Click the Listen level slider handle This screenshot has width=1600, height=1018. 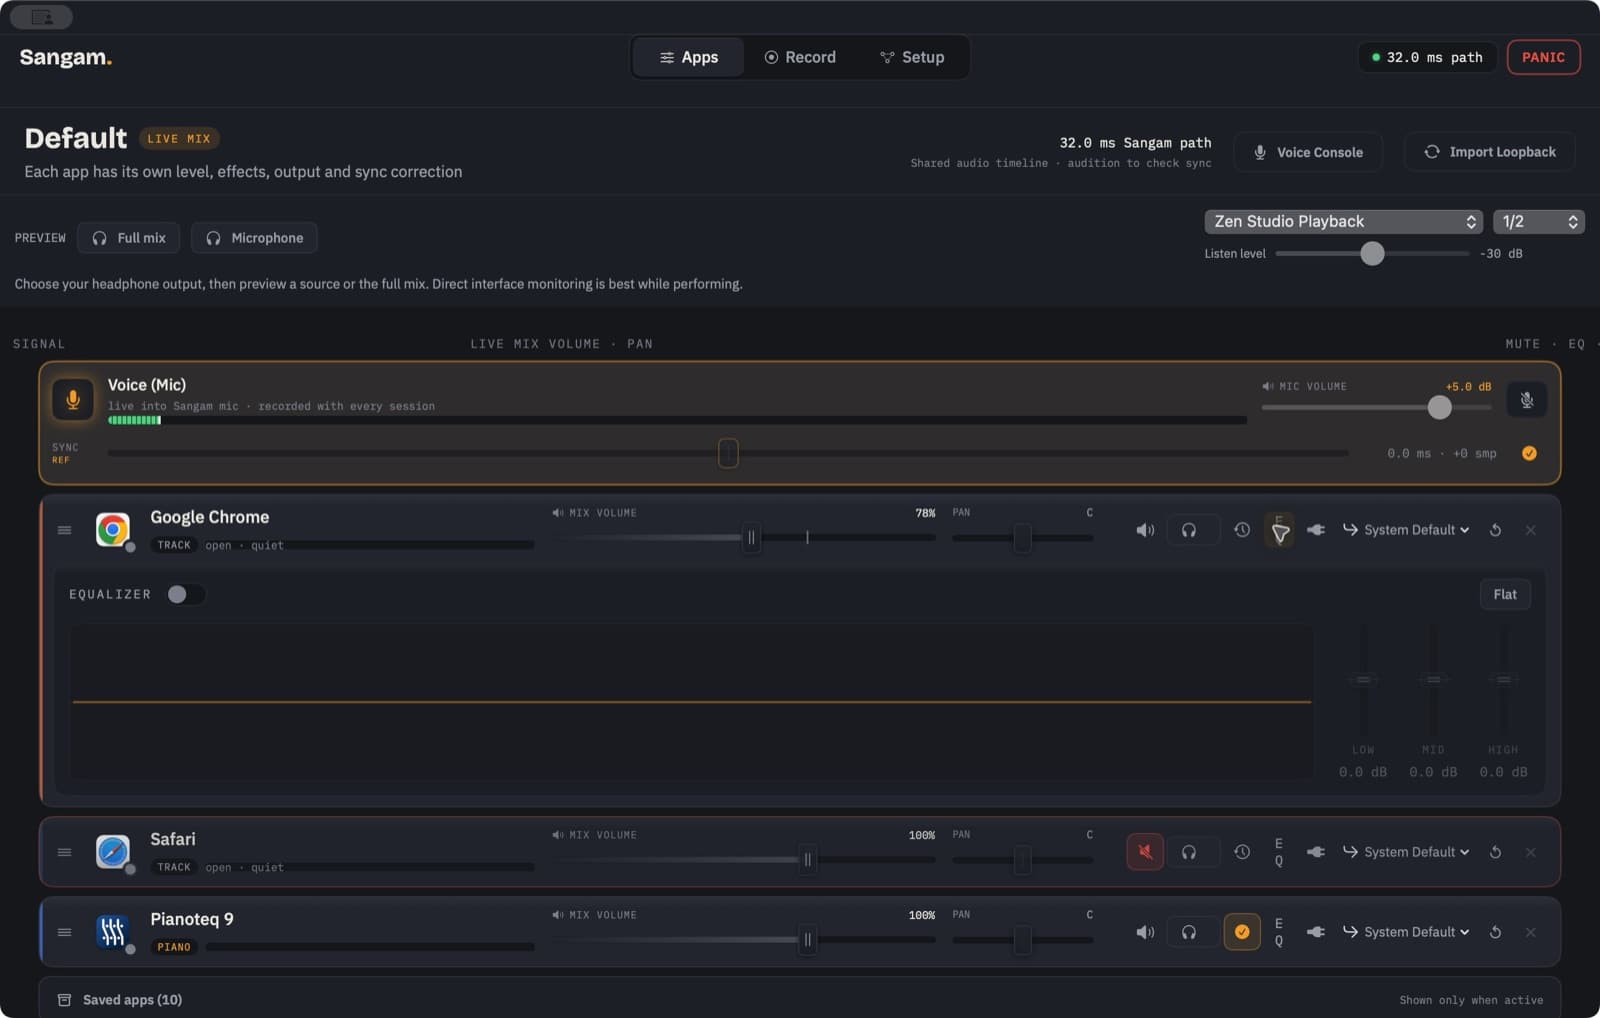pos(1372,254)
